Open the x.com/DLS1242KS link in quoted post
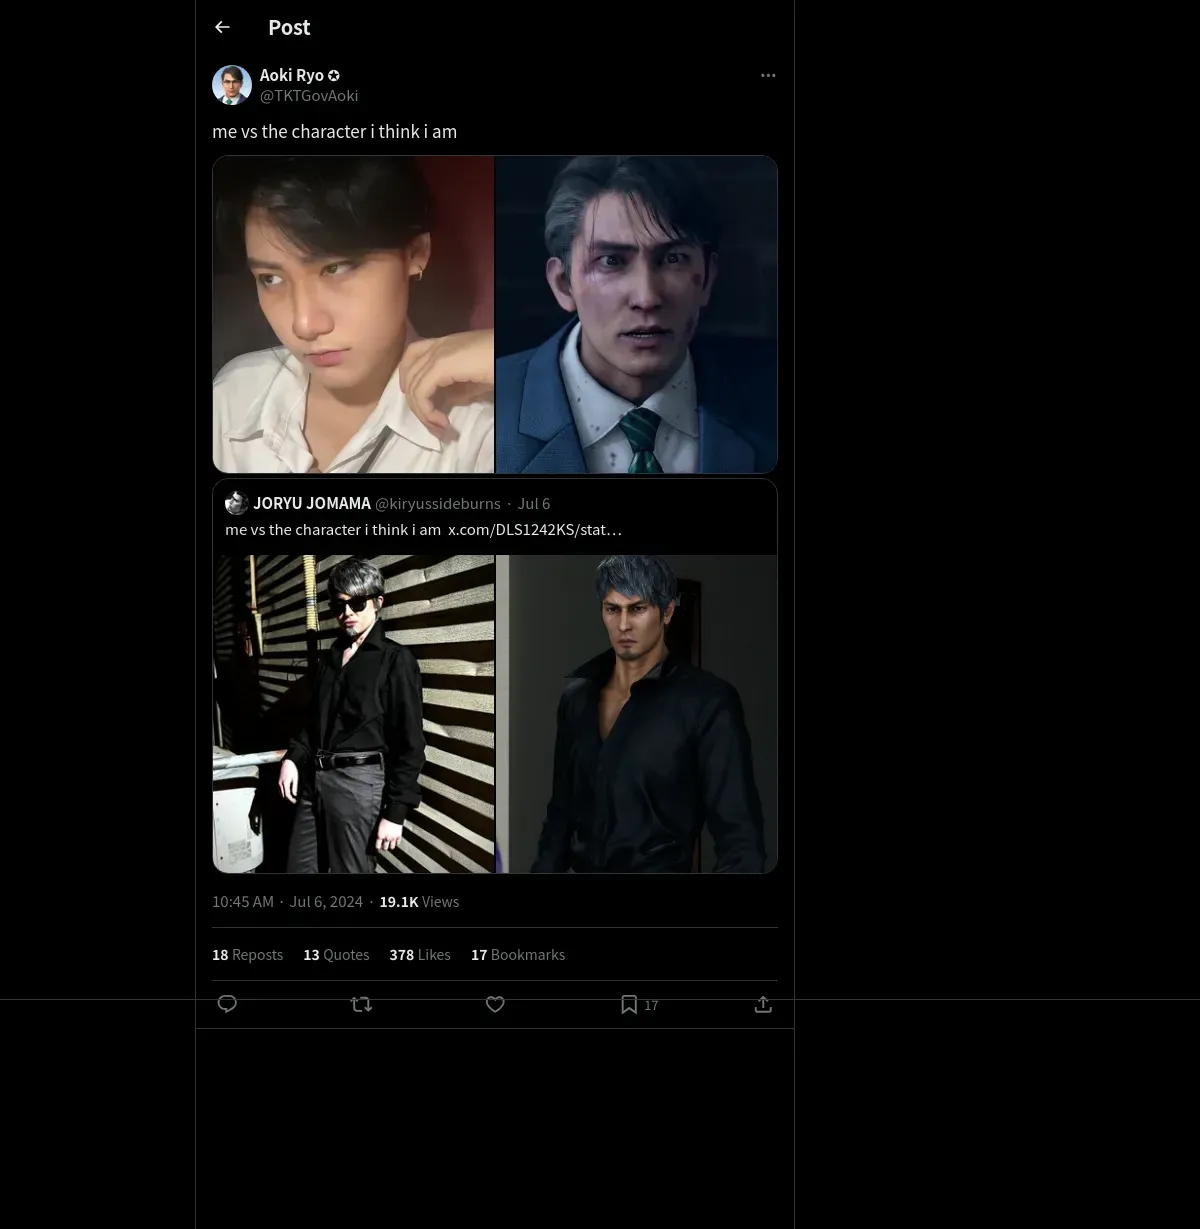 [x=535, y=530]
